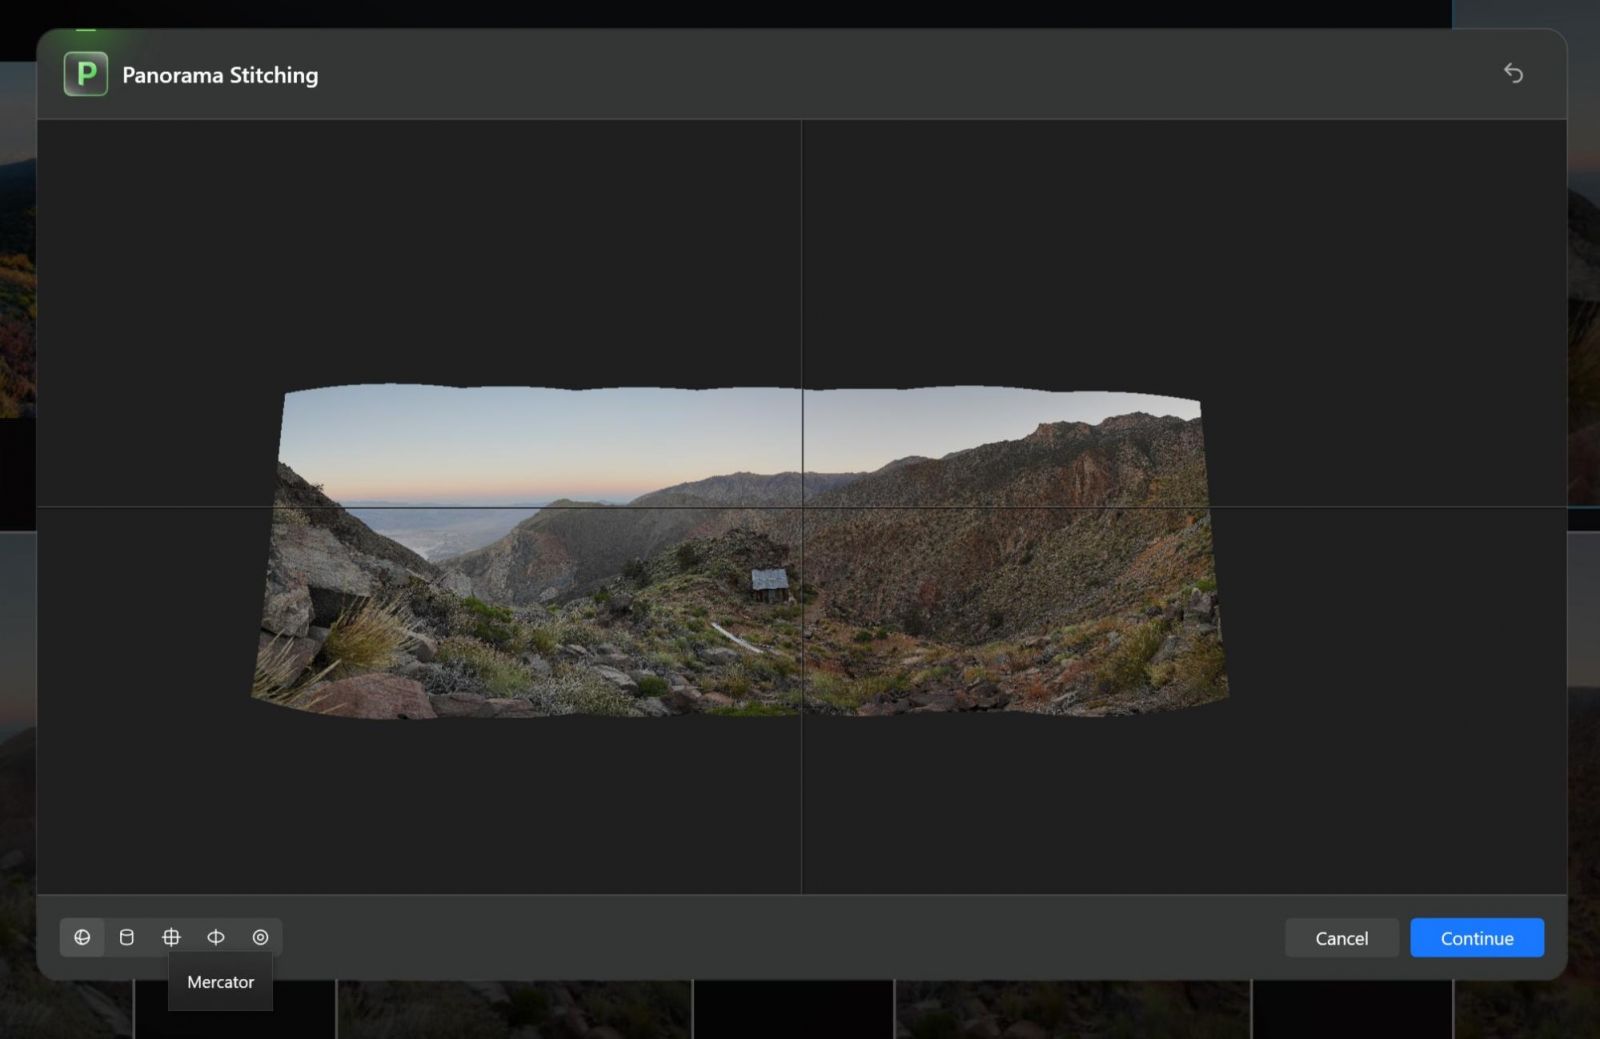
Task: Click the undo arrow in the top corner
Action: (1514, 74)
